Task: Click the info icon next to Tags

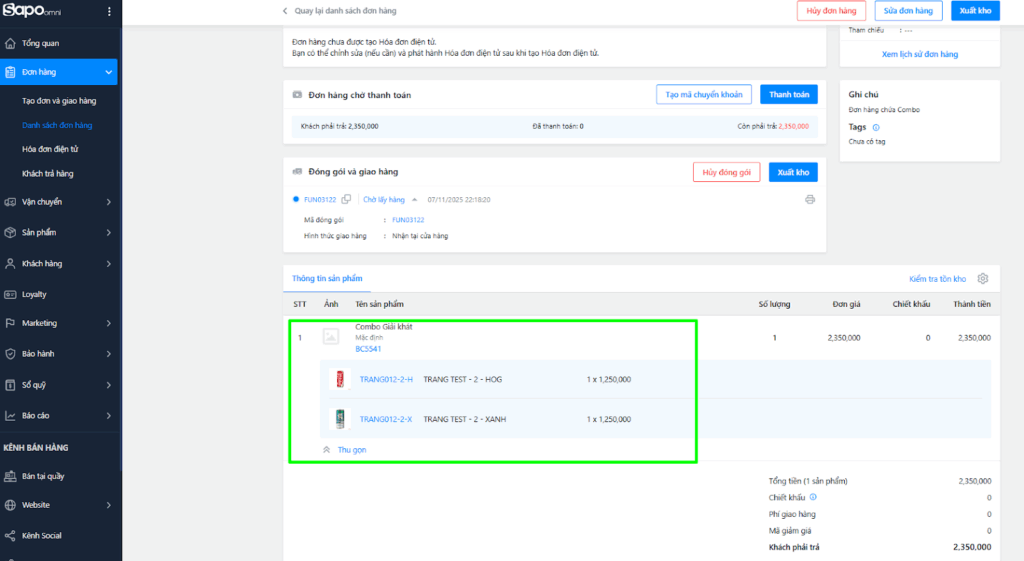Action: tap(876, 127)
